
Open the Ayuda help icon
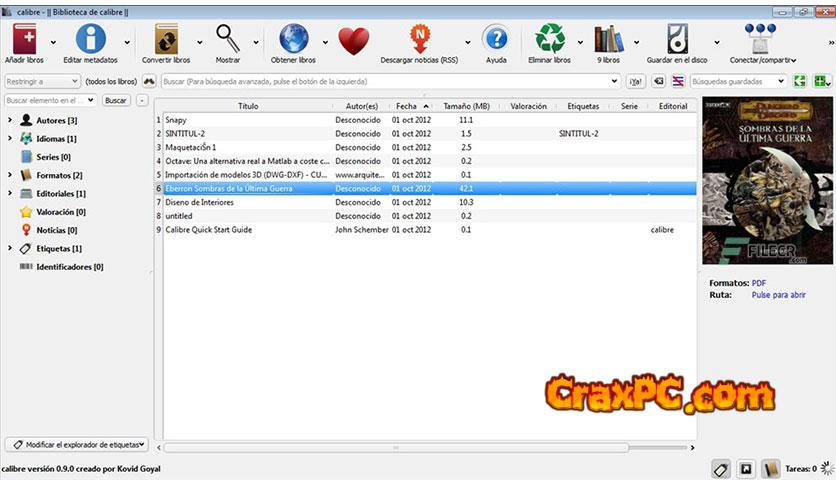(495, 39)
